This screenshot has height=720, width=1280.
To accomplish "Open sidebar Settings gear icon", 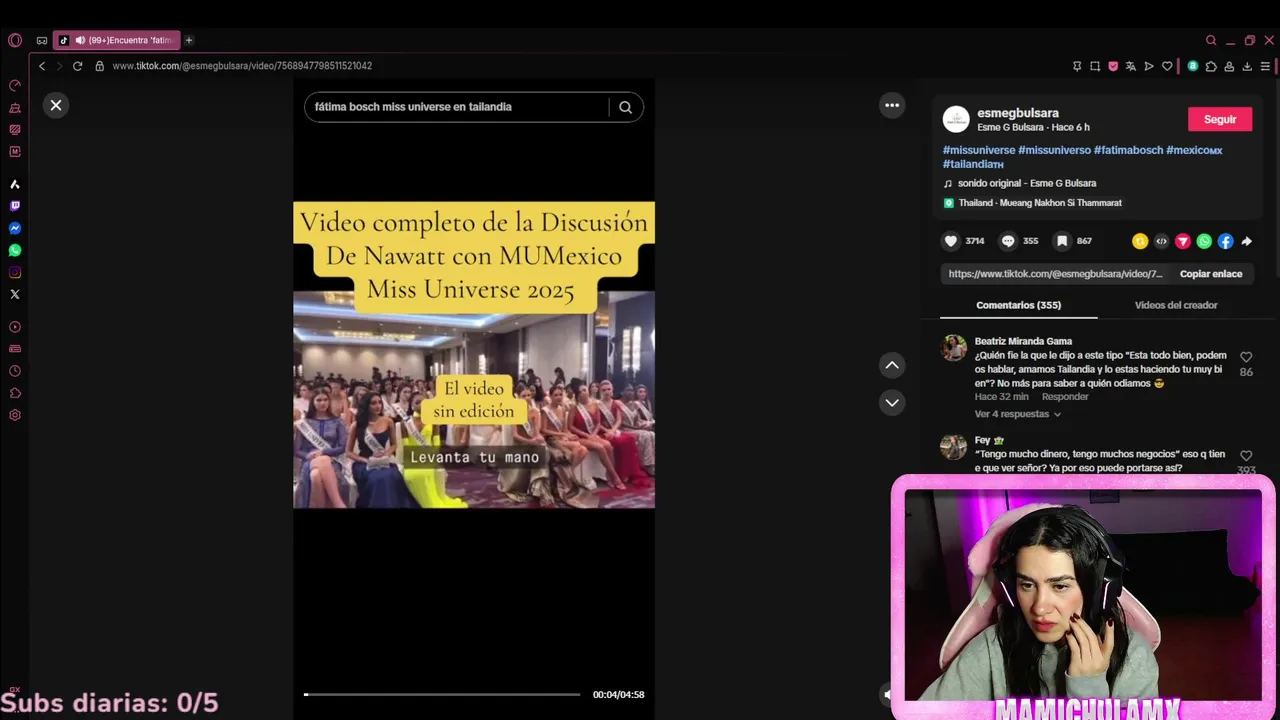I will (x=14, y=415).
